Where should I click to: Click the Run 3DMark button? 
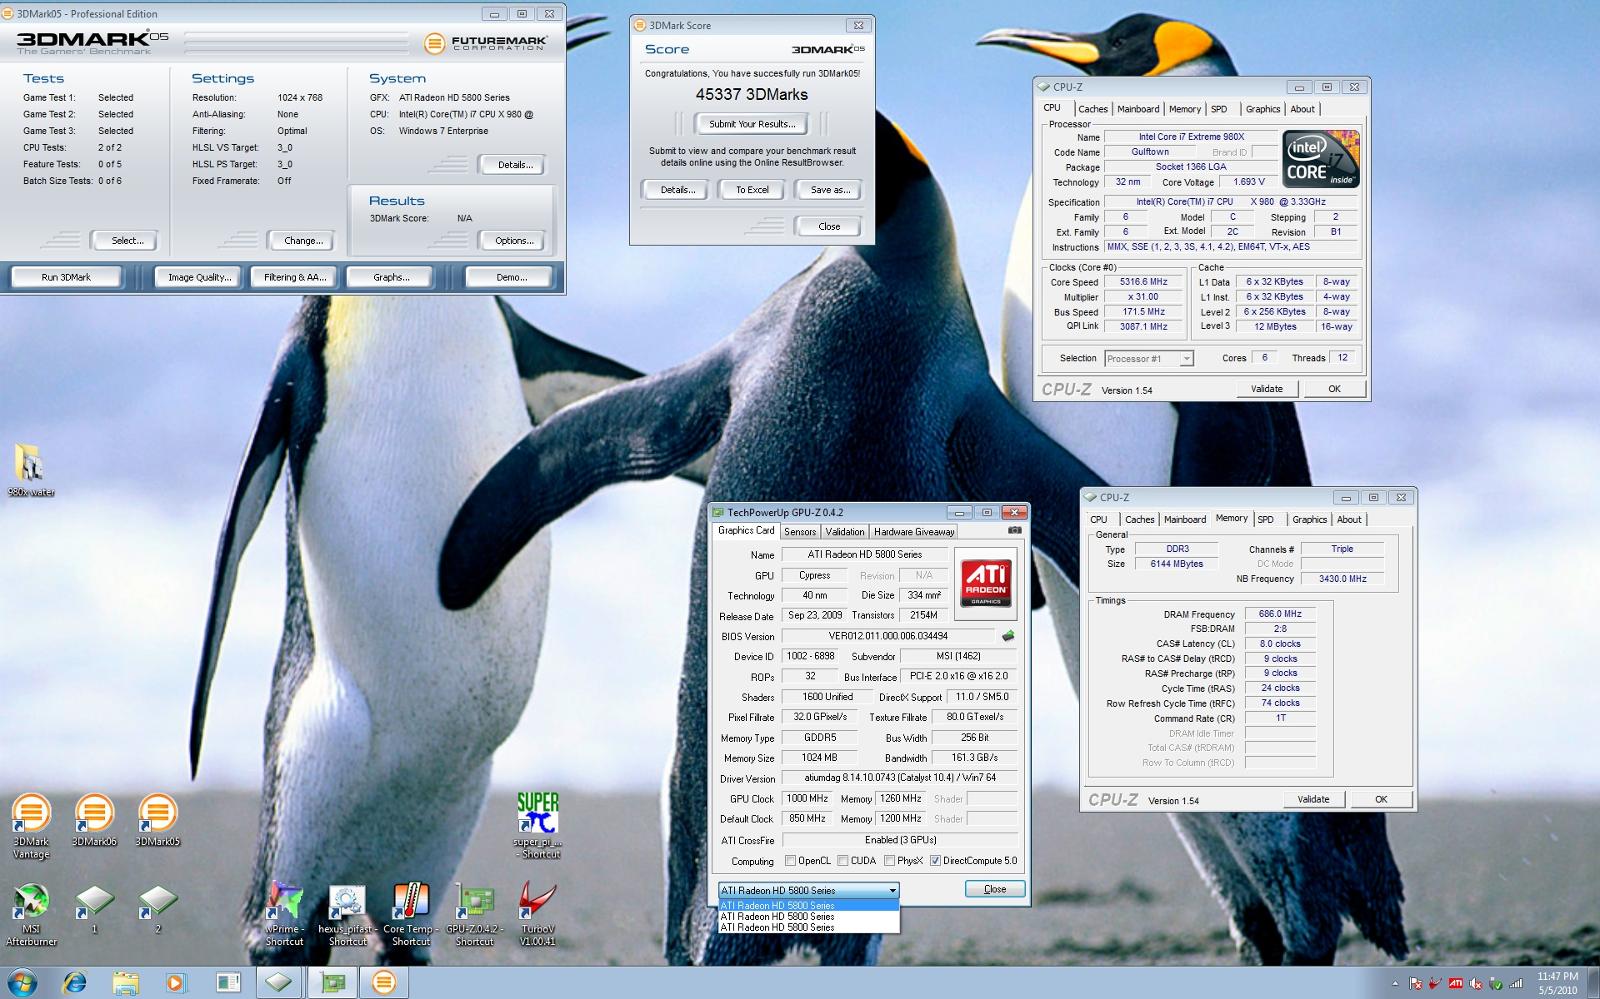(66, 277)
